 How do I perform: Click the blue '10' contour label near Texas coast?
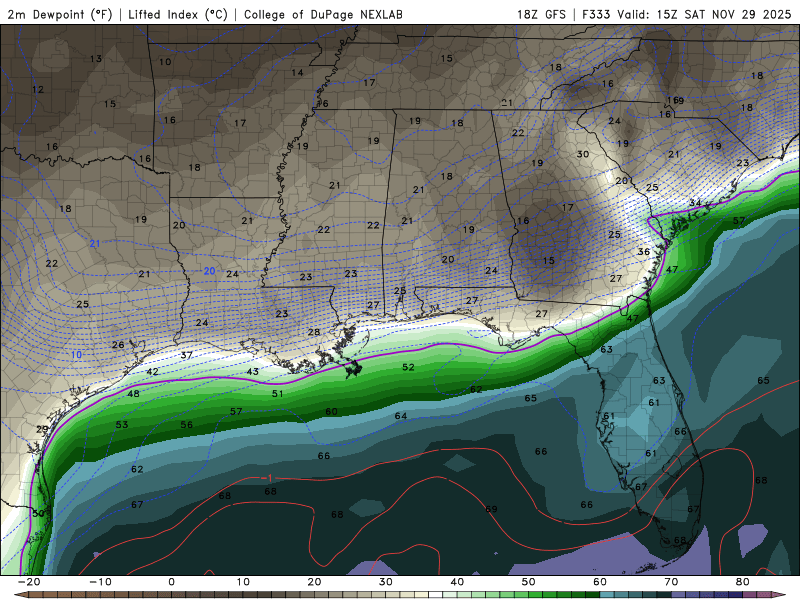pyautogui.click(x=76, y=355)
